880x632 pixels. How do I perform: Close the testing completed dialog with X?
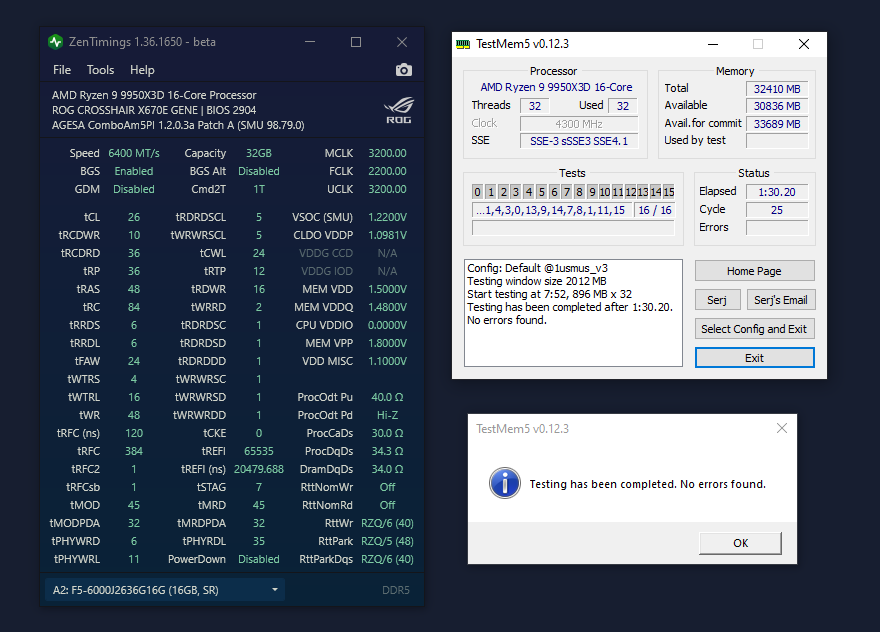(783, 429)
